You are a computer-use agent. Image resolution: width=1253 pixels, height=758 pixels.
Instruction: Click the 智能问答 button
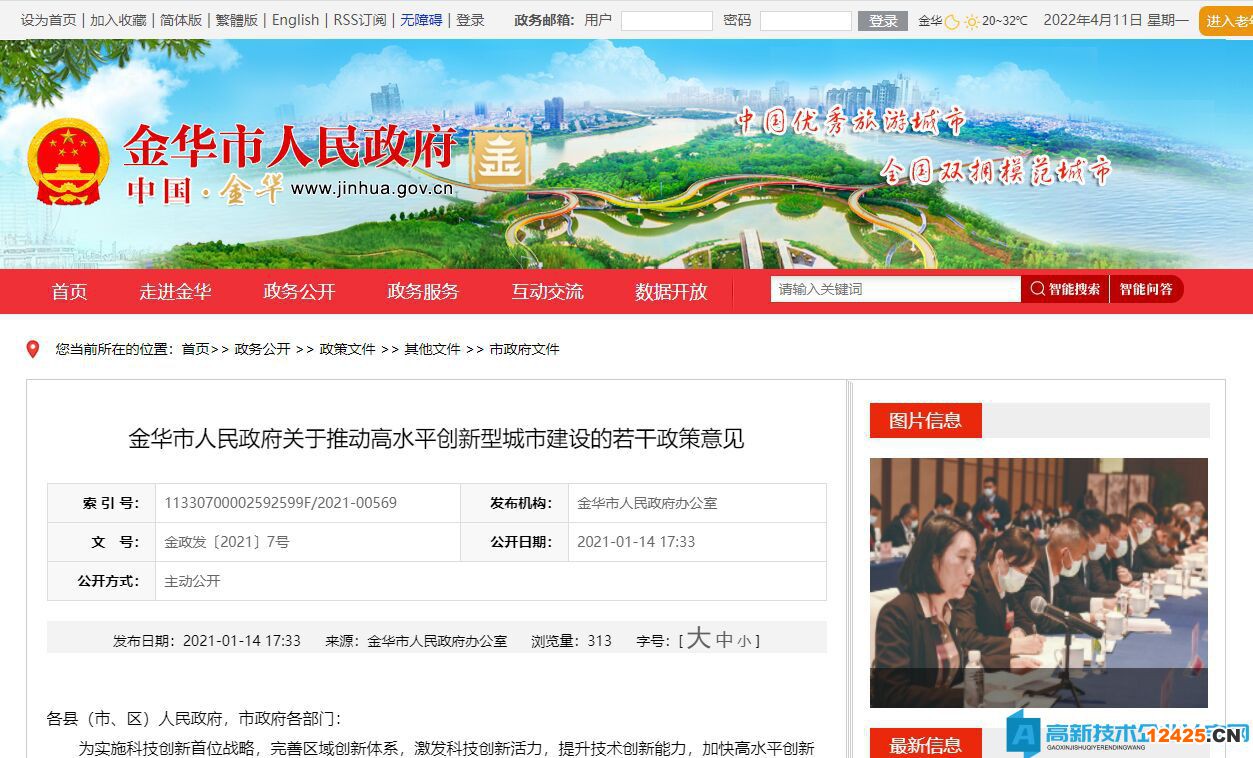pyautogui.click(x=1146, y=289)
